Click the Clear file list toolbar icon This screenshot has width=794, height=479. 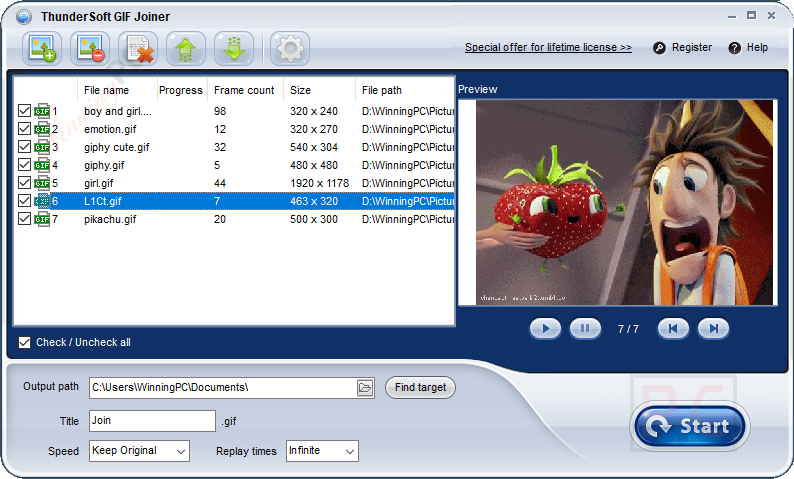pos(138,49)
